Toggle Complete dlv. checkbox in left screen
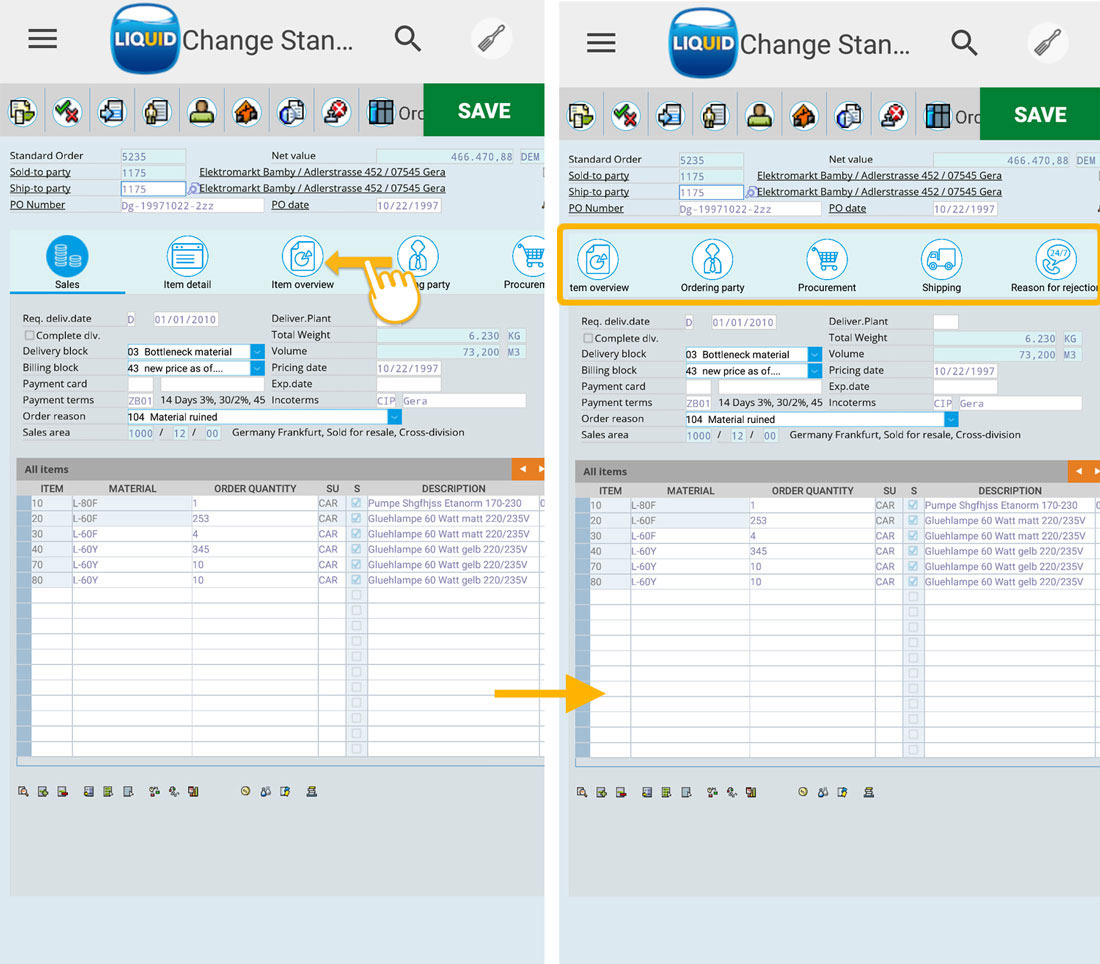This screenshot has height=964, width=1100. click(29, 336)
